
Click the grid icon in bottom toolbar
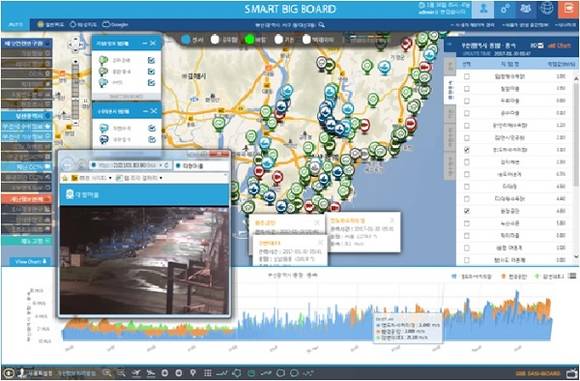coord(208,373)
